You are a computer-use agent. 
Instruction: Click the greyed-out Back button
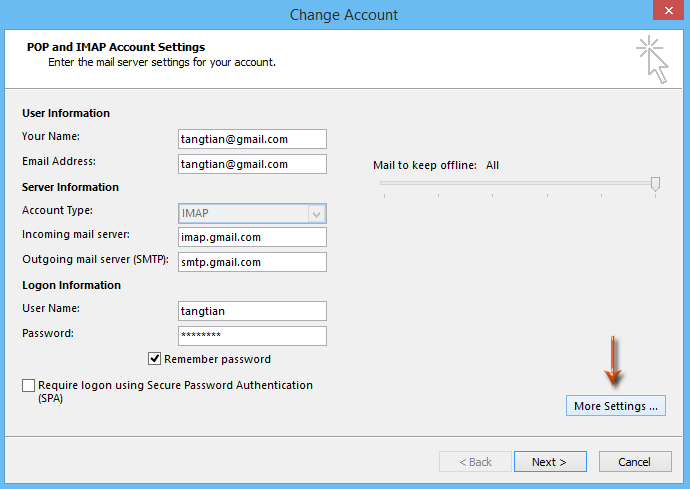475,462
